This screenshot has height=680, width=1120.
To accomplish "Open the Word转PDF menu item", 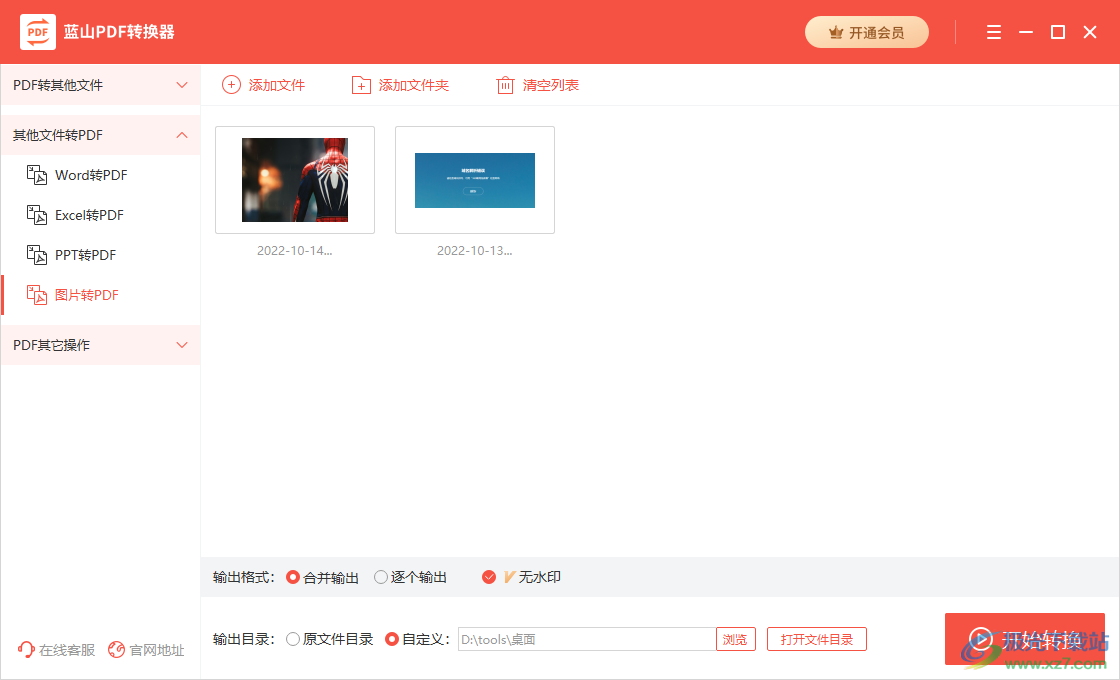I will pyautogui.click(x=101, y=175).
